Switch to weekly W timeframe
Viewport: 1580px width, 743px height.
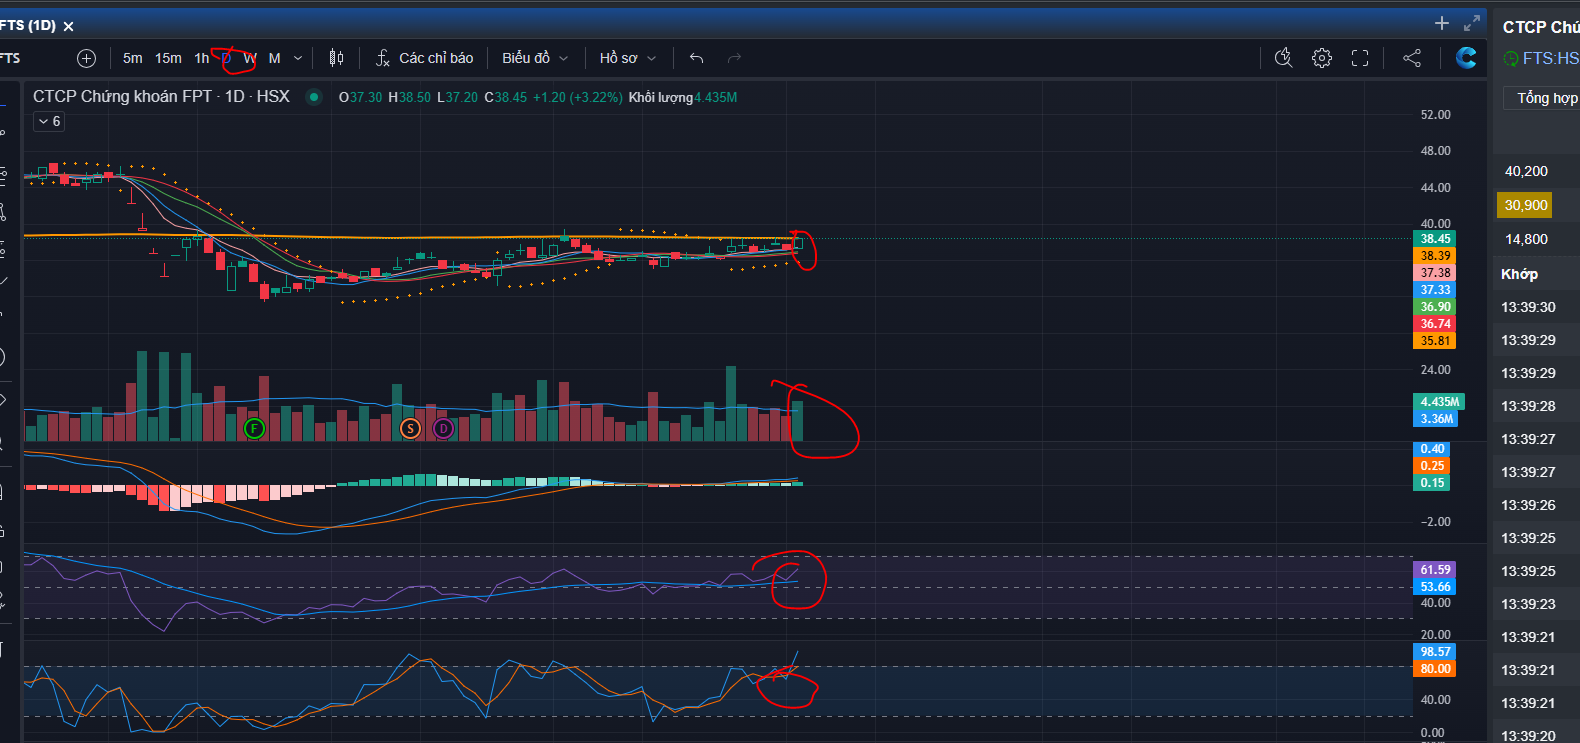pyautogui.click(x=250, y=58)
